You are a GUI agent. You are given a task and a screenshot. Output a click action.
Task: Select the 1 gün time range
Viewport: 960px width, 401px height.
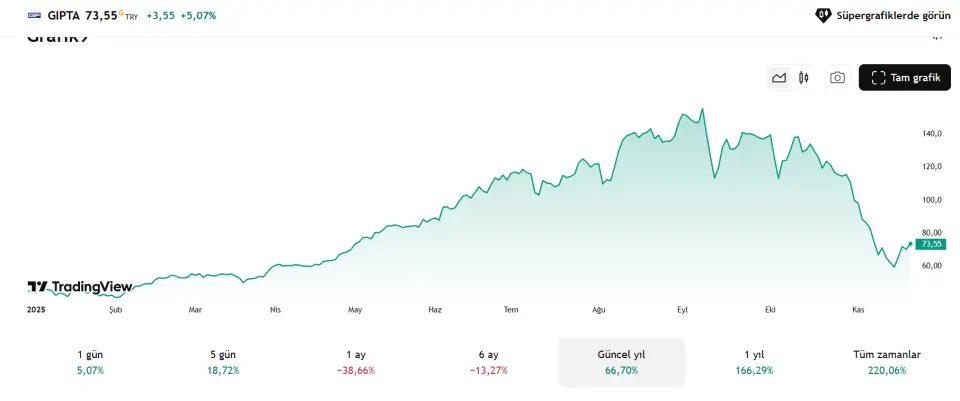click(90, 362)
